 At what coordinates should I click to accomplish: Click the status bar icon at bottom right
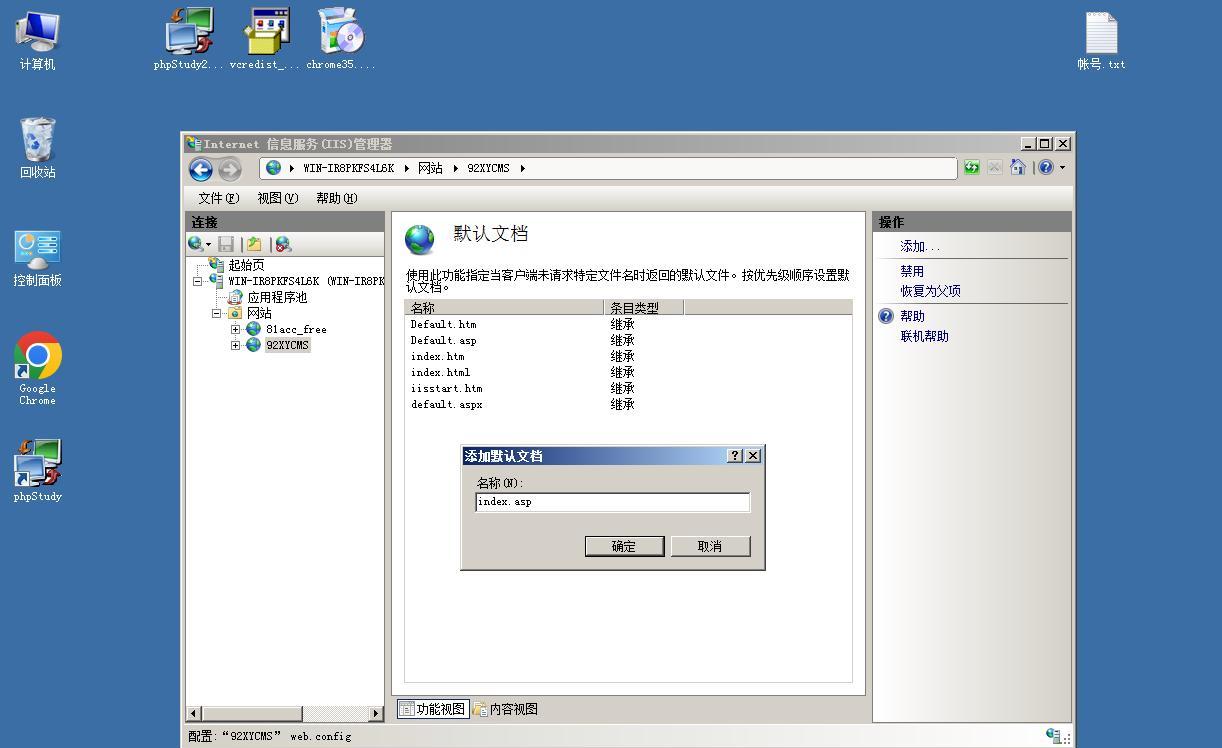point(1054,736)
